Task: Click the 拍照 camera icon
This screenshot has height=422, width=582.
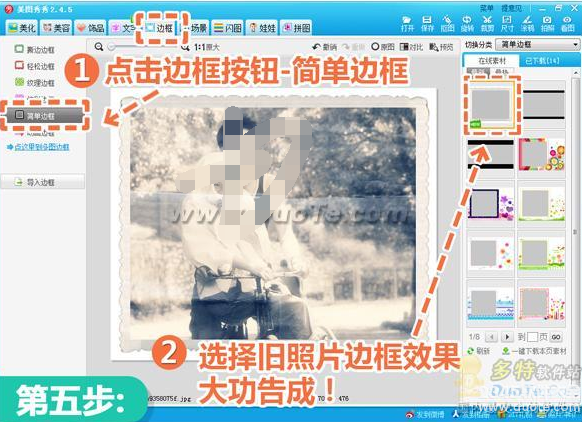Action: click(547, 23)
